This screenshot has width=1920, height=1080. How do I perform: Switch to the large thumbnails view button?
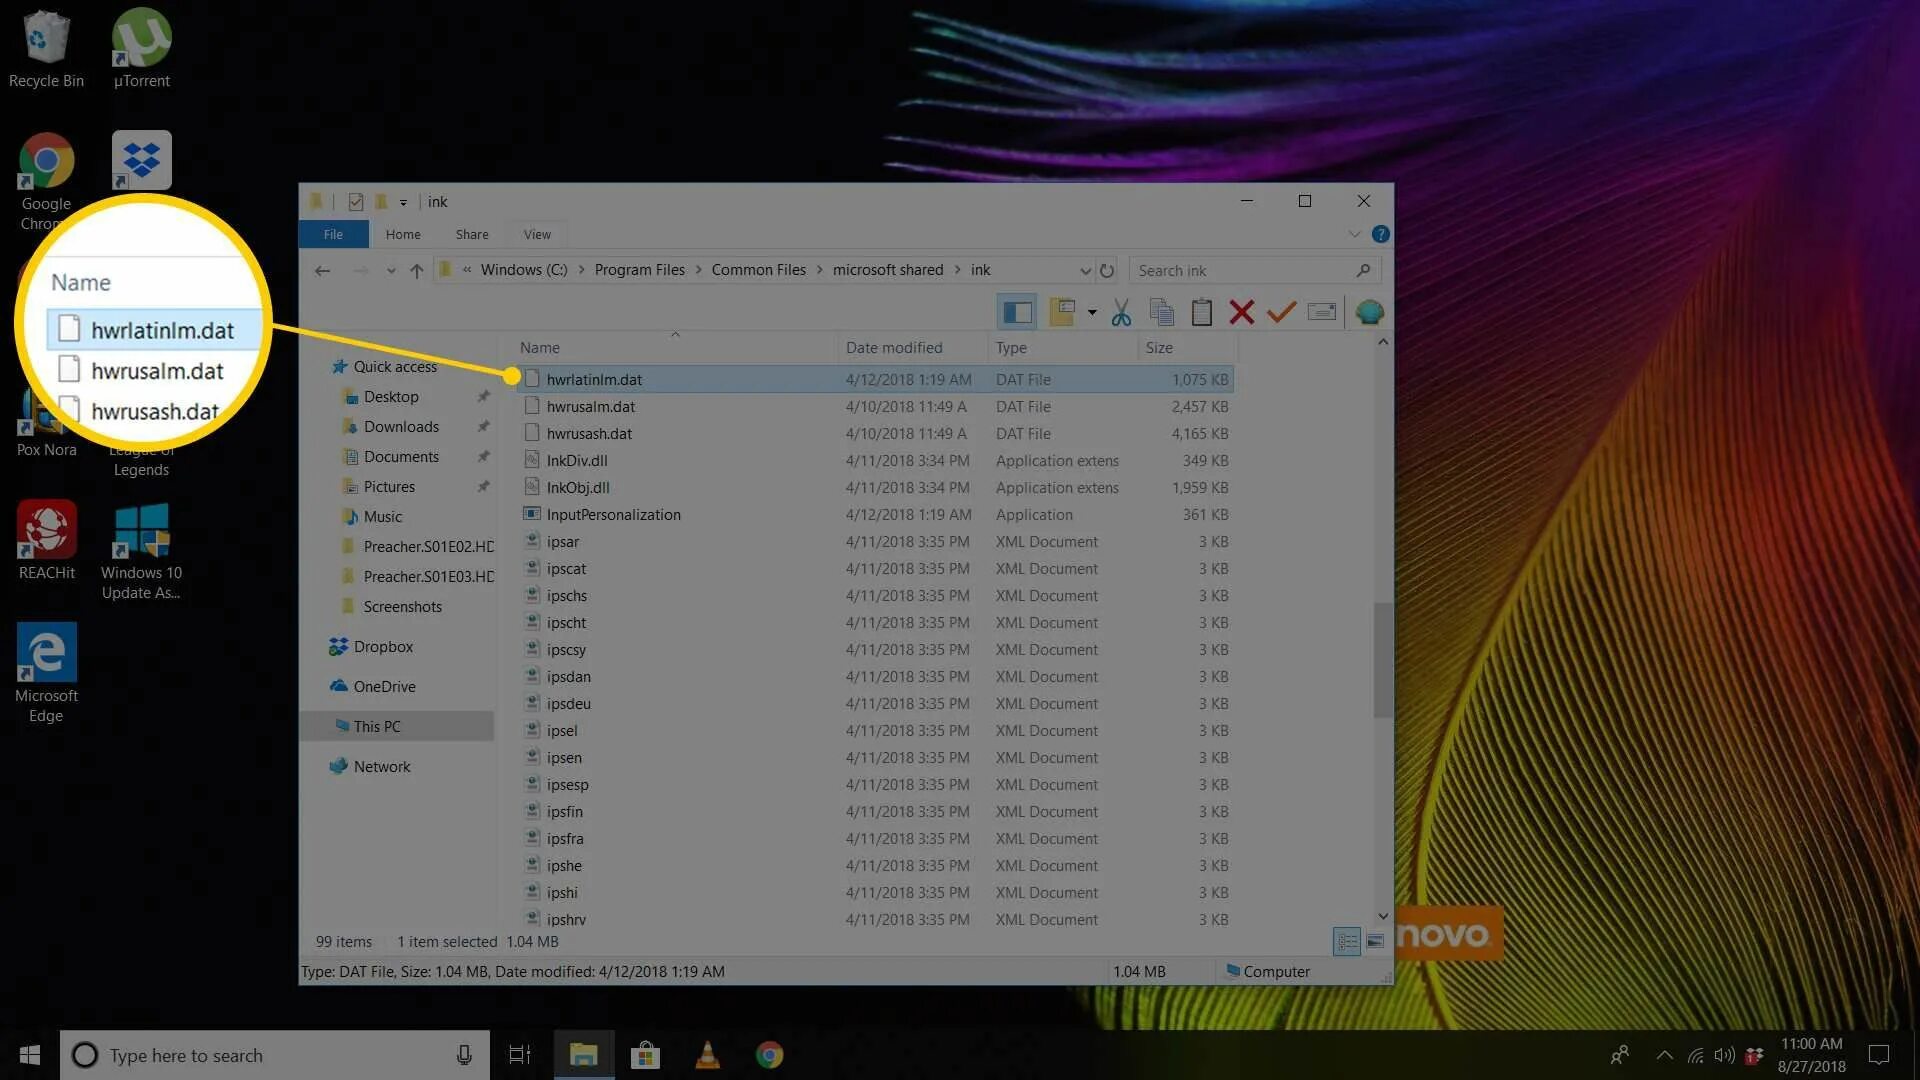(x=1376, y=941)
